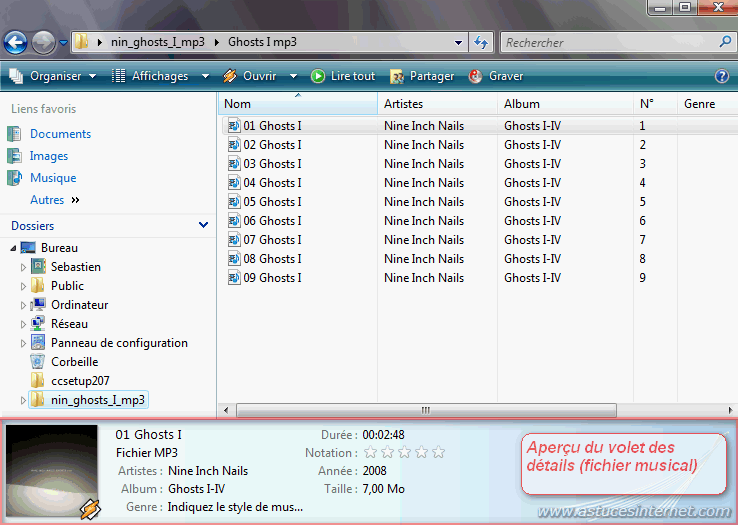The width and height of the screenshot is (738, 525).
Task: Sort by the Nom column header
Action: [298, 104]
